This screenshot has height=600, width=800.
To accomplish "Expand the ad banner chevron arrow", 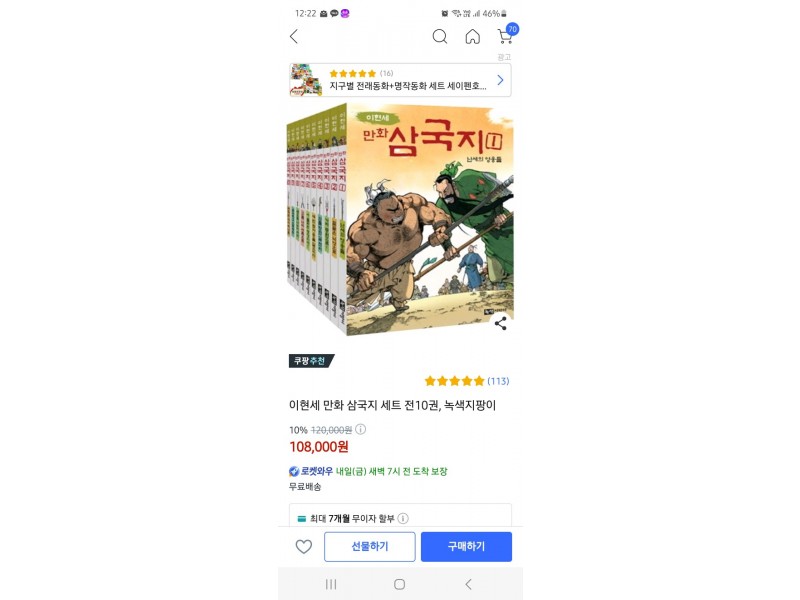I will [x=501, y=80].
